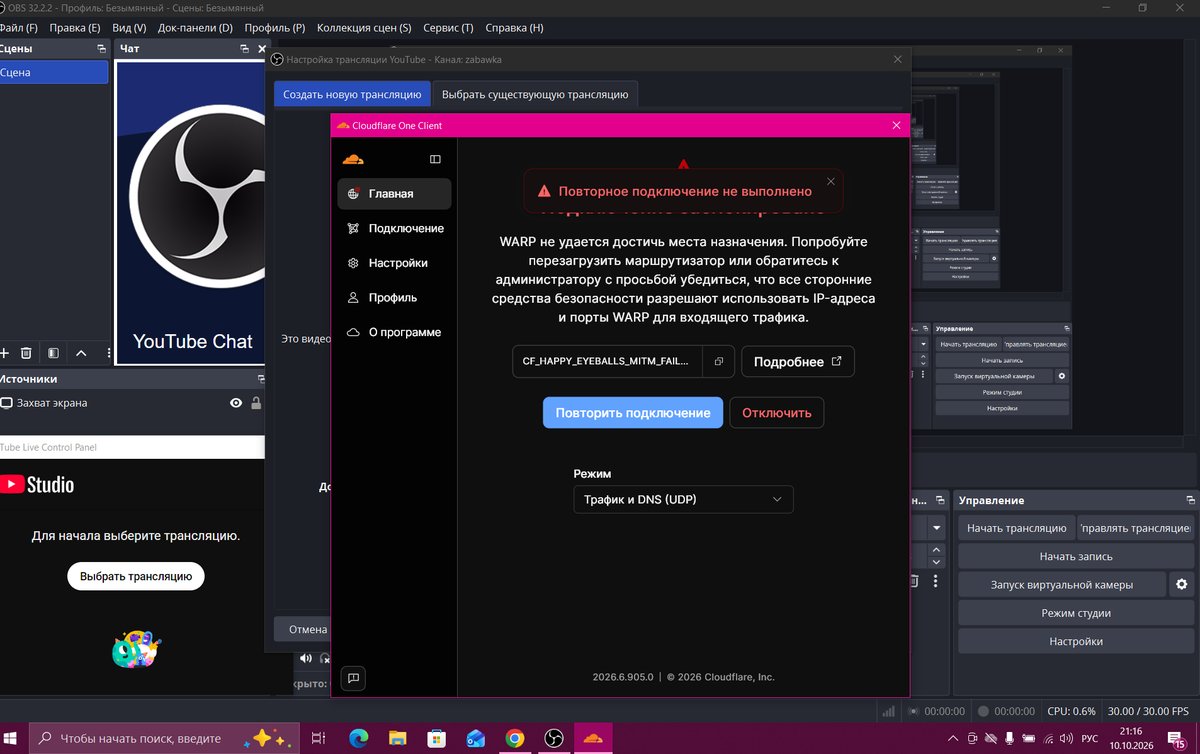Open Настройки in Cloudflare sidebar
1200x754 pixels.
[394, 263]
